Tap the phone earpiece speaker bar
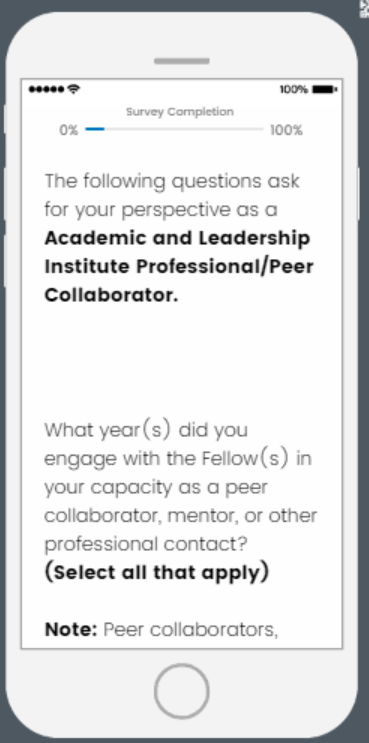Screen dimensions: 369x743 click(181, 61)
